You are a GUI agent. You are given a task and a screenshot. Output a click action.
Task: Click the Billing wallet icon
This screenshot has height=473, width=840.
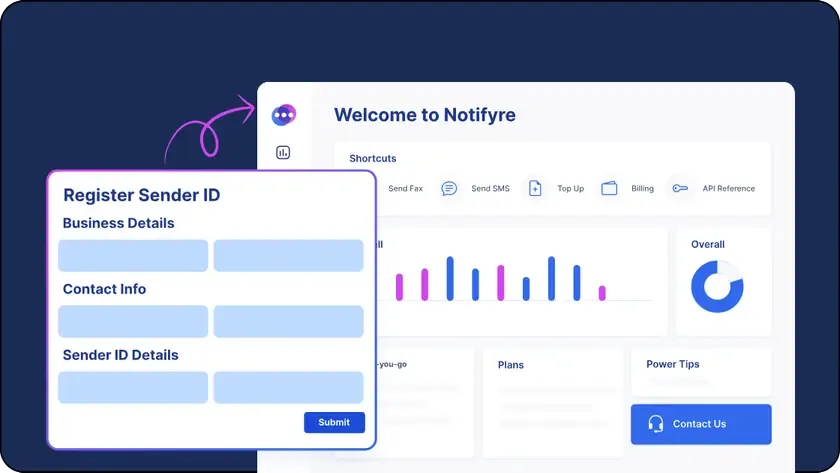point(609,189)
